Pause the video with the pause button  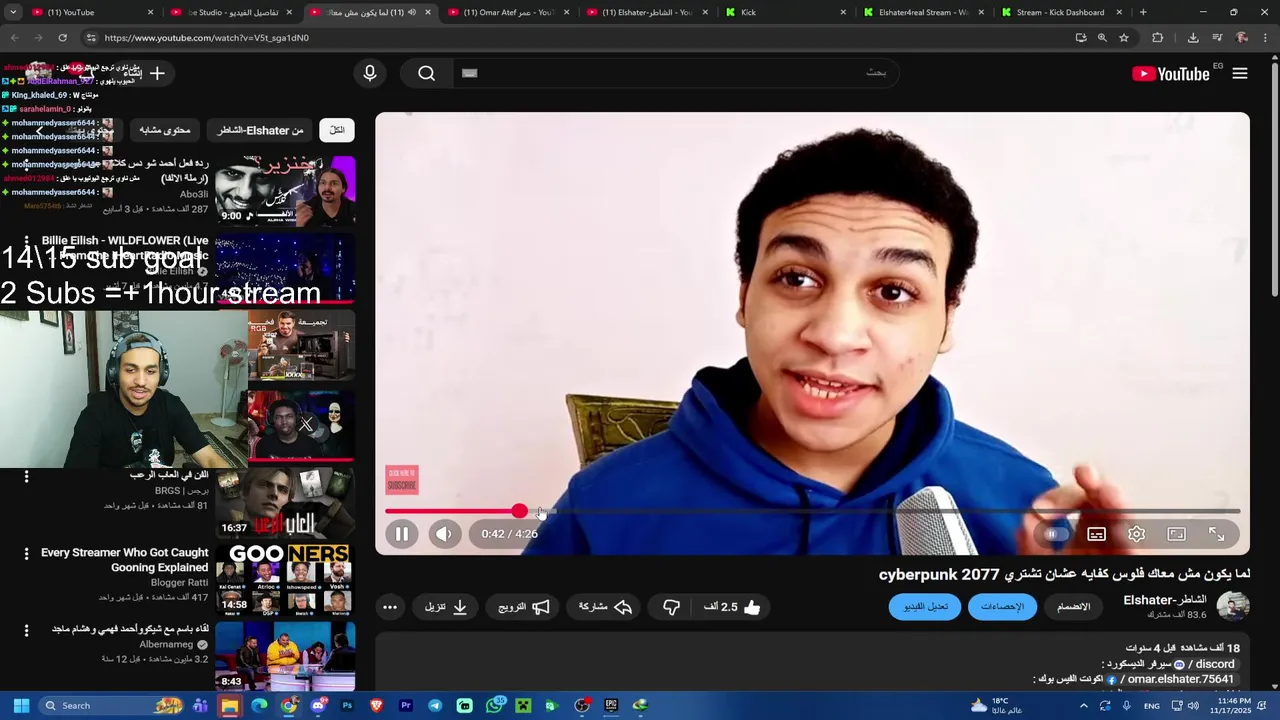click(401, 534)
